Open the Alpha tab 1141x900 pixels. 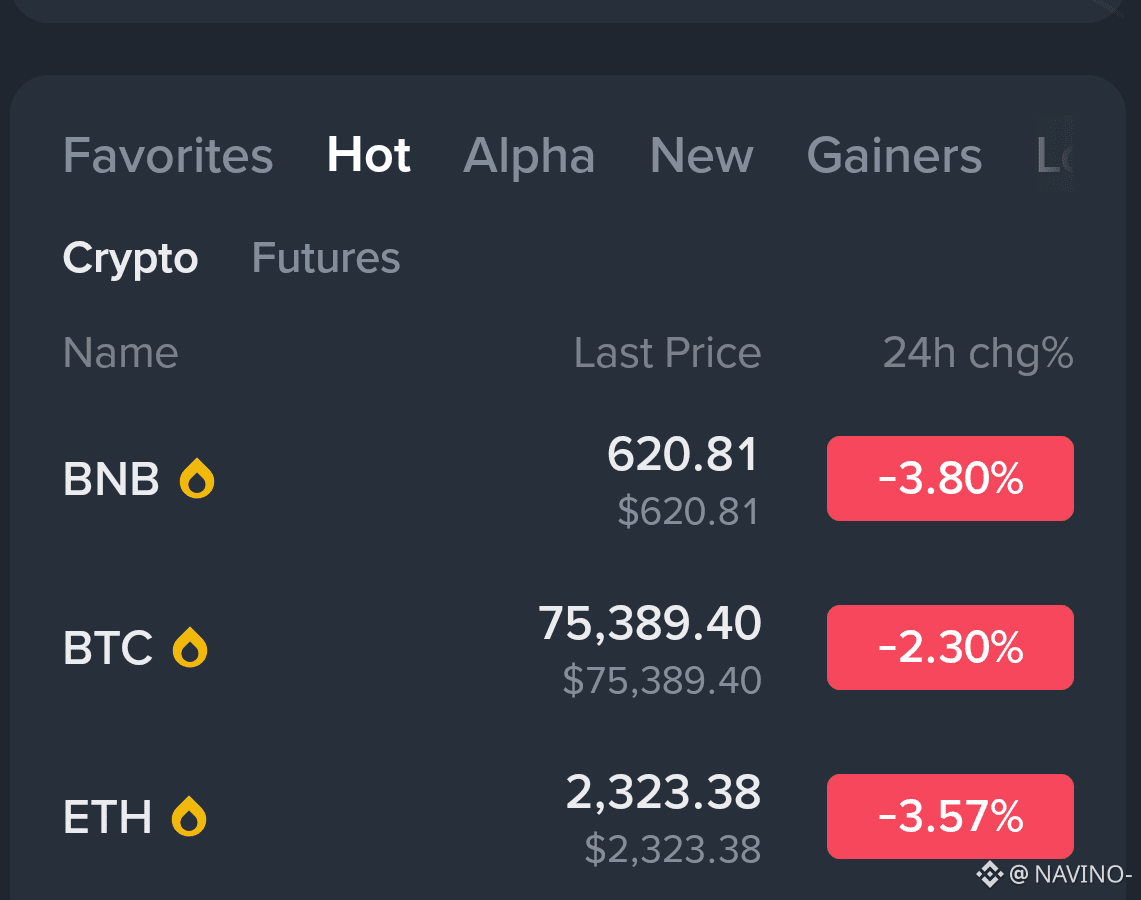[529, 155]
